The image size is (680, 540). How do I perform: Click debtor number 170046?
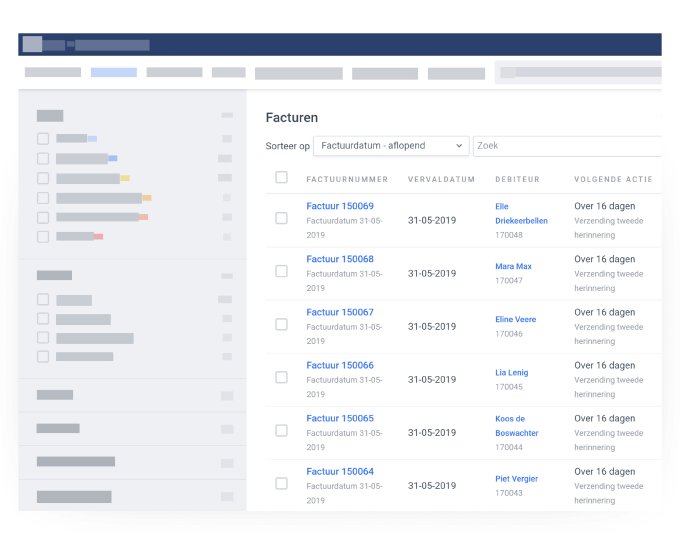509,334
